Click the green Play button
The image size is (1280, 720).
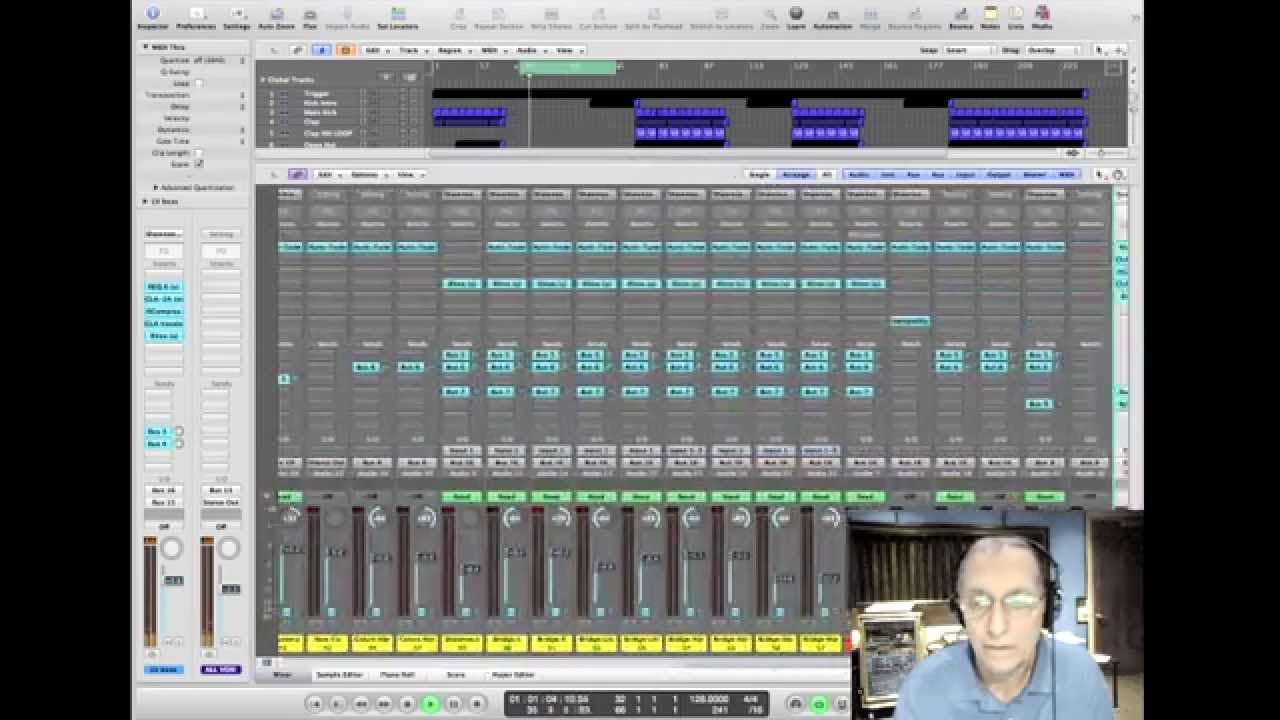point(431,704)
